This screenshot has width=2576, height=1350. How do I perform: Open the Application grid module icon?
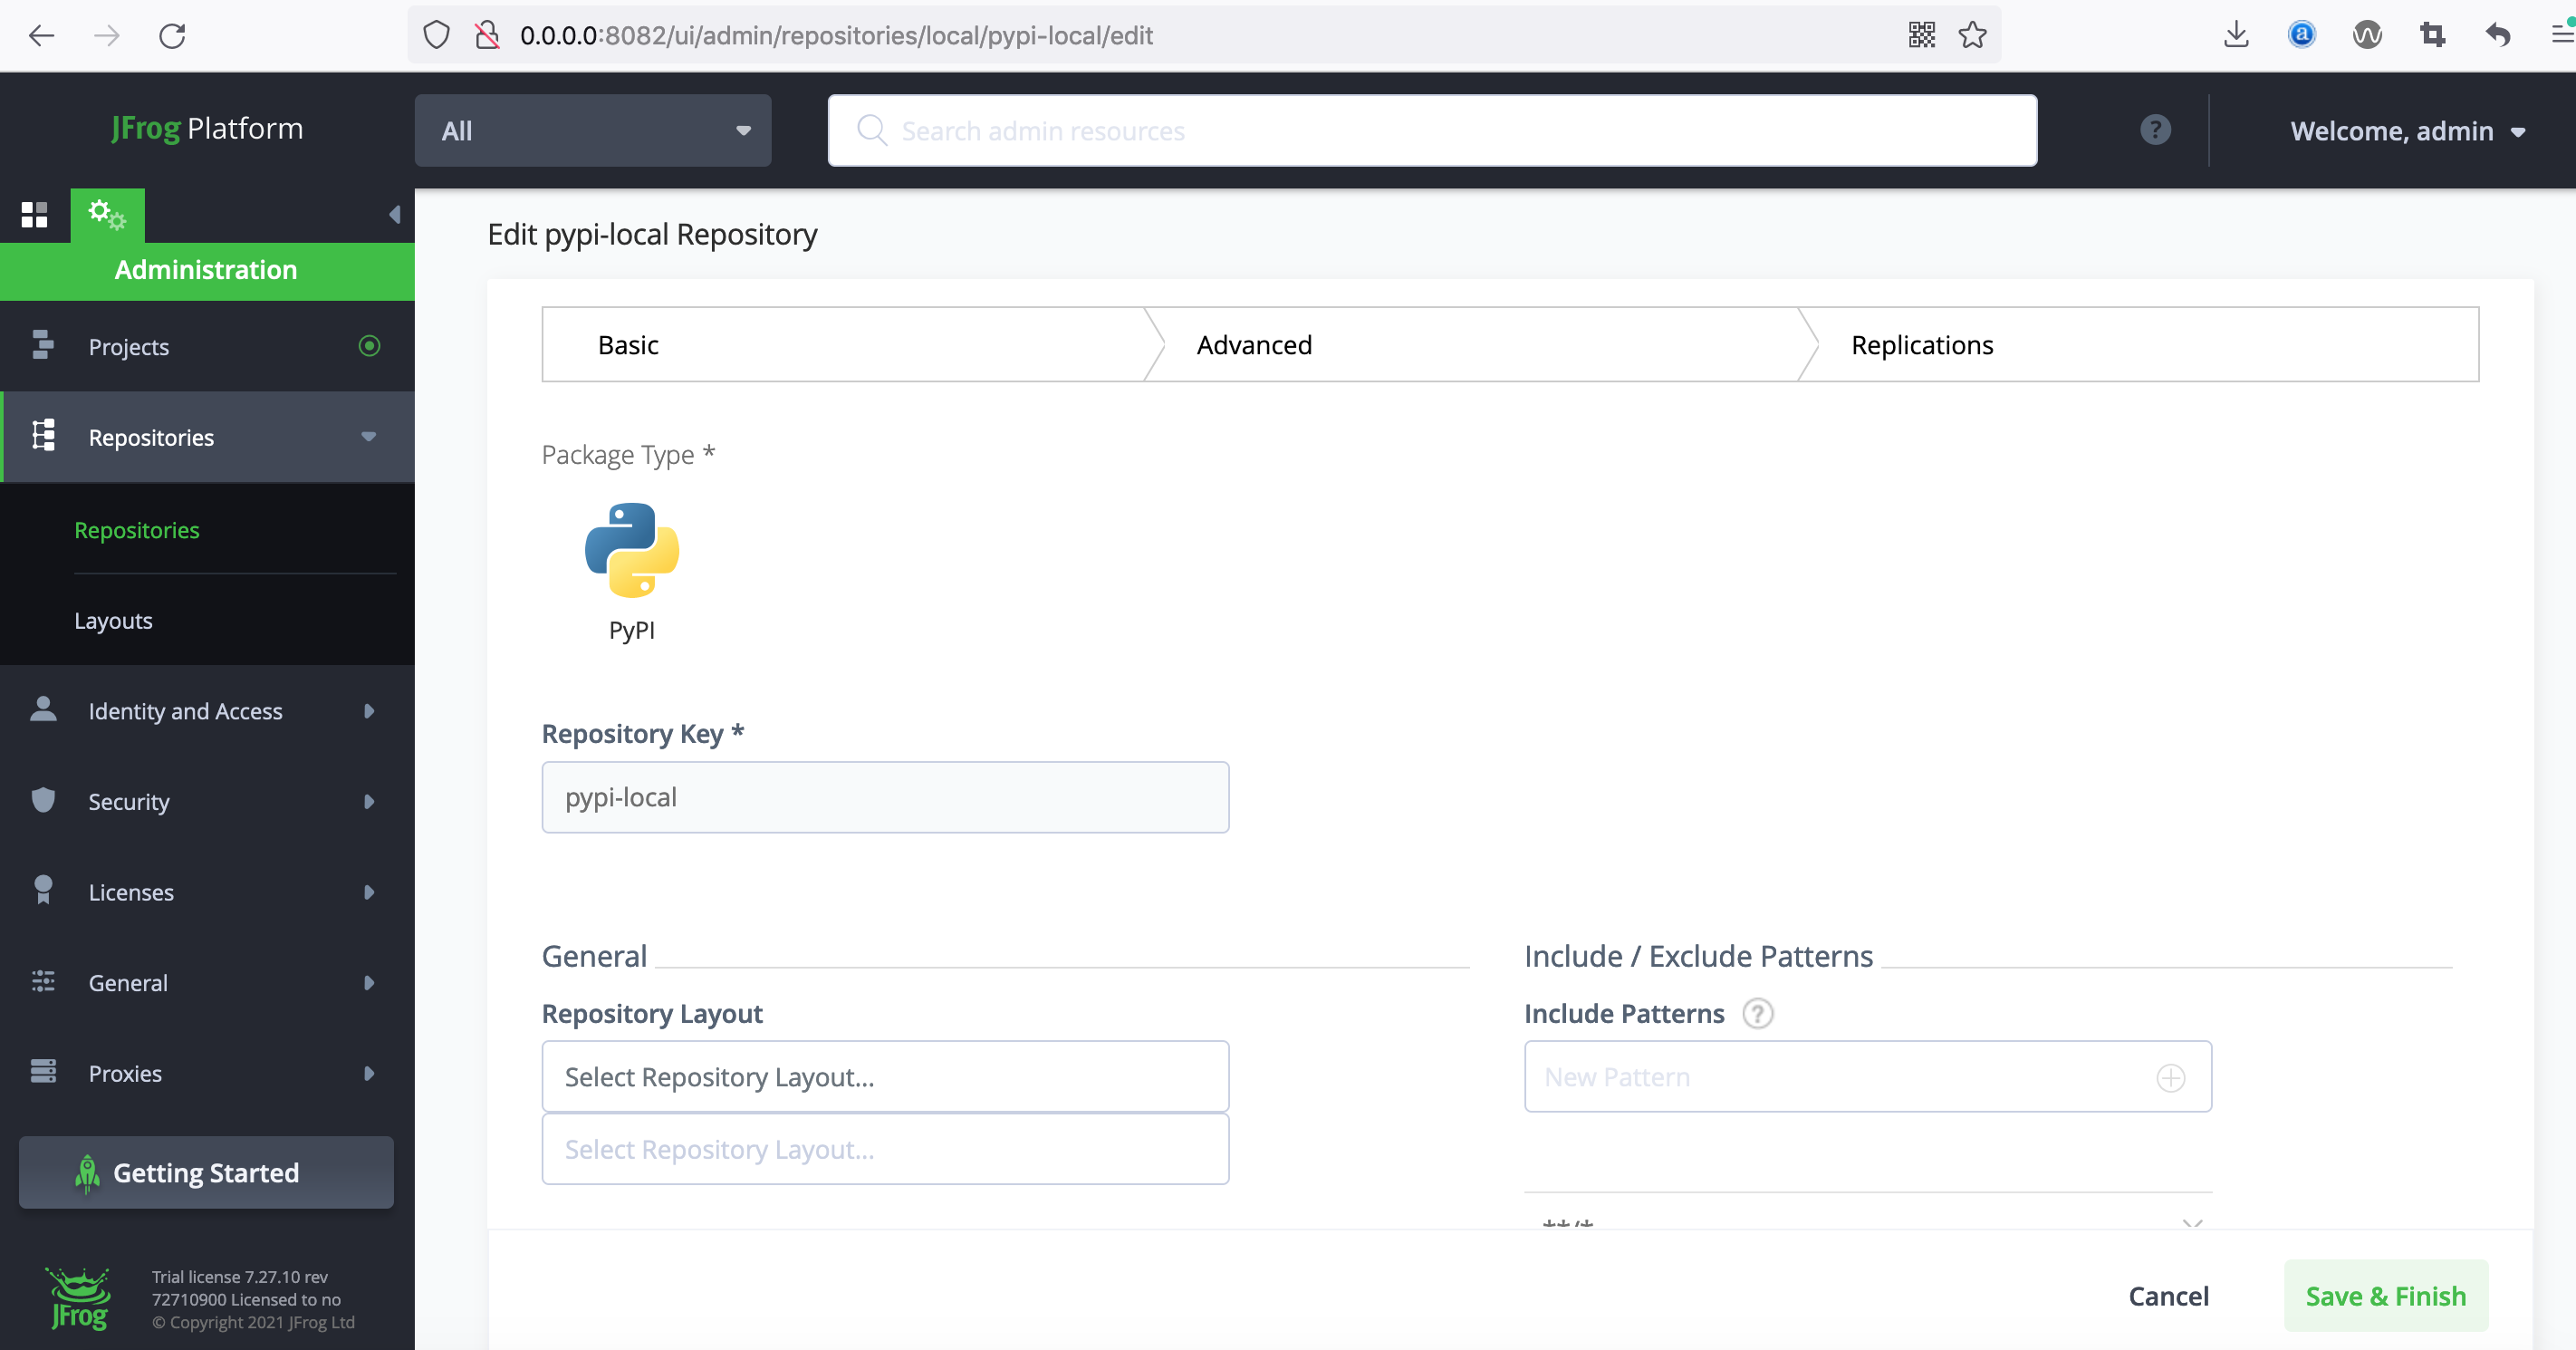click(x=34, y=215)
